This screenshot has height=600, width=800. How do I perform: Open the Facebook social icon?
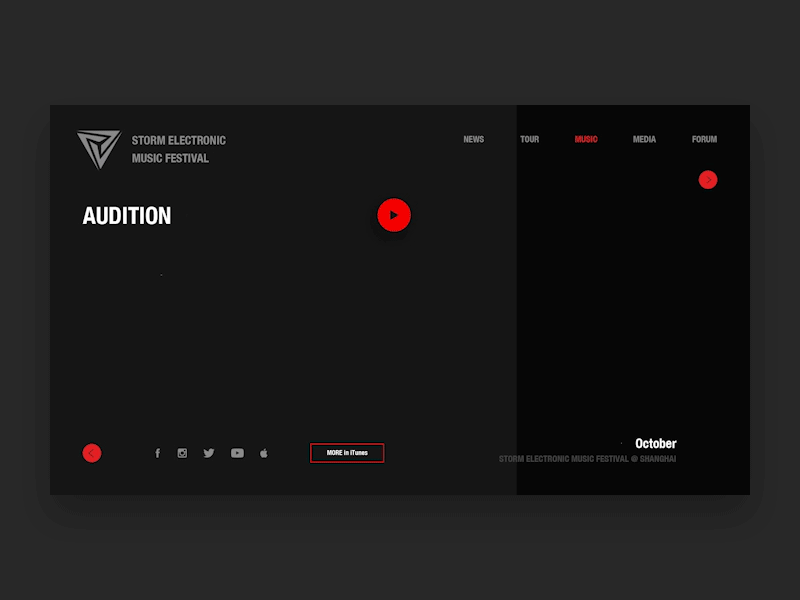pos(158,453)
